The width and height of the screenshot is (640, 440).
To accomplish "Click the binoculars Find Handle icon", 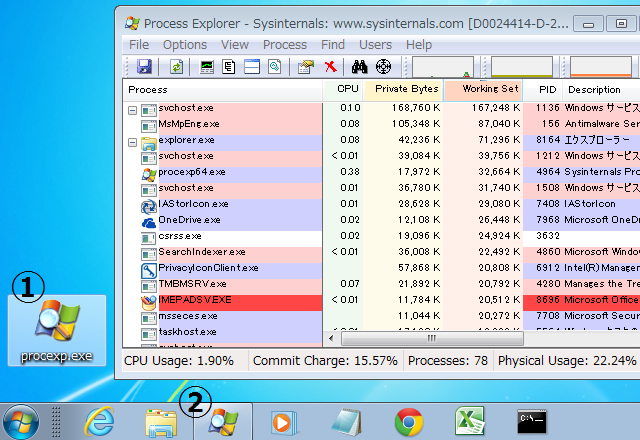I will [360, 67].
